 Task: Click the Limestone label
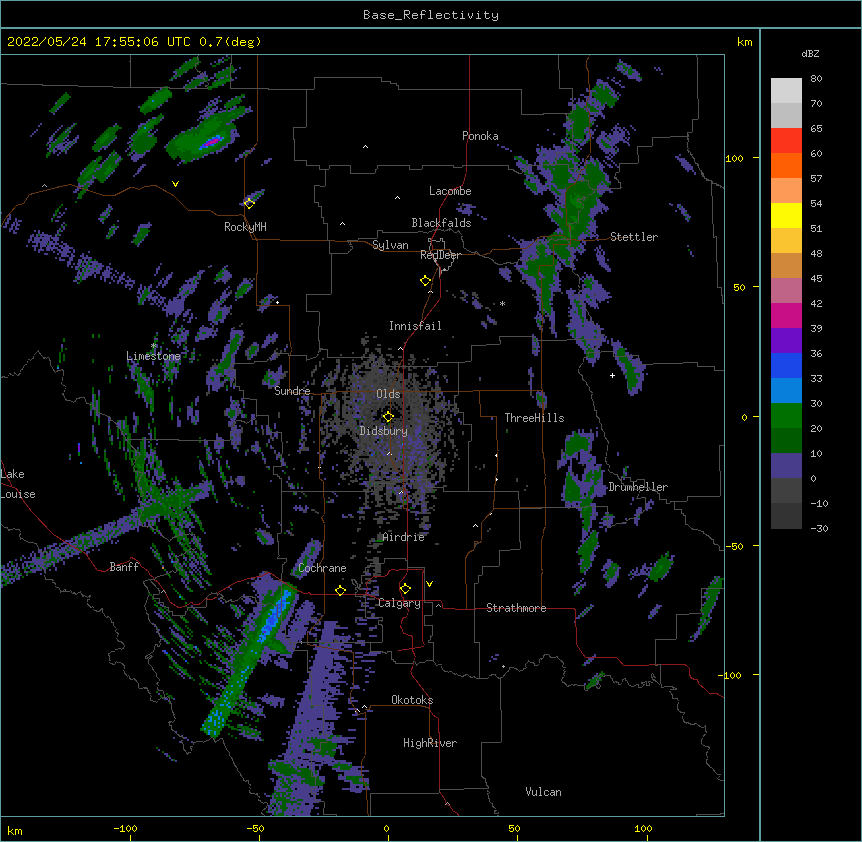tap(153, 356)
